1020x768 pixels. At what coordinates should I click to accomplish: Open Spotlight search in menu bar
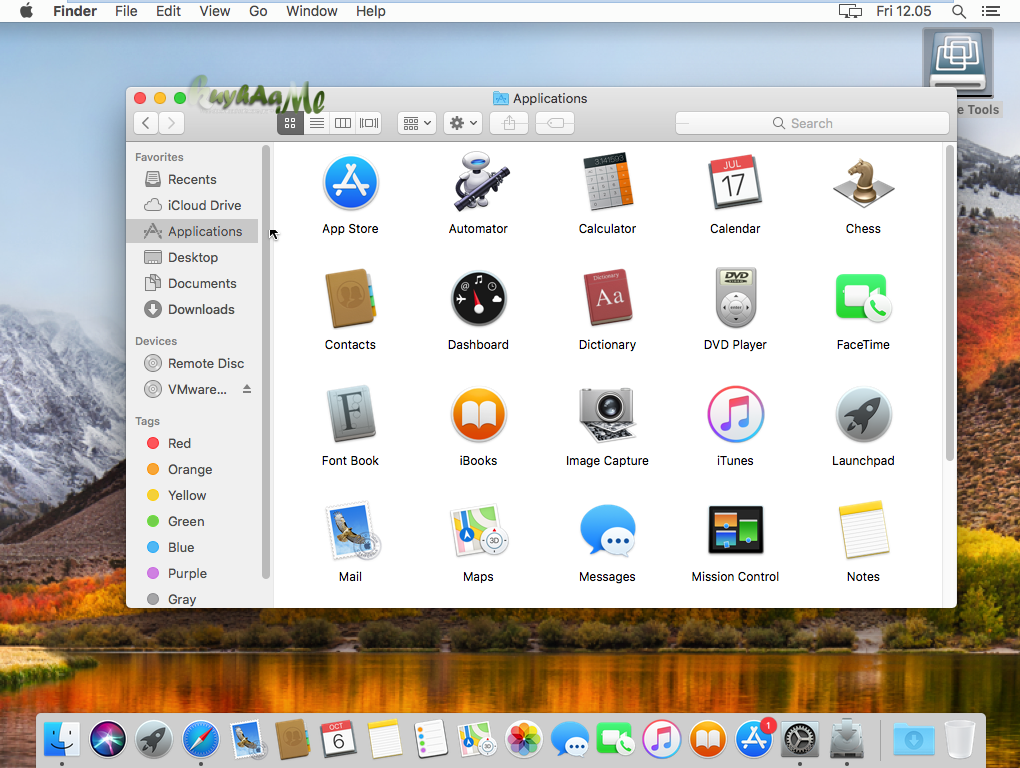coord(959,11)
